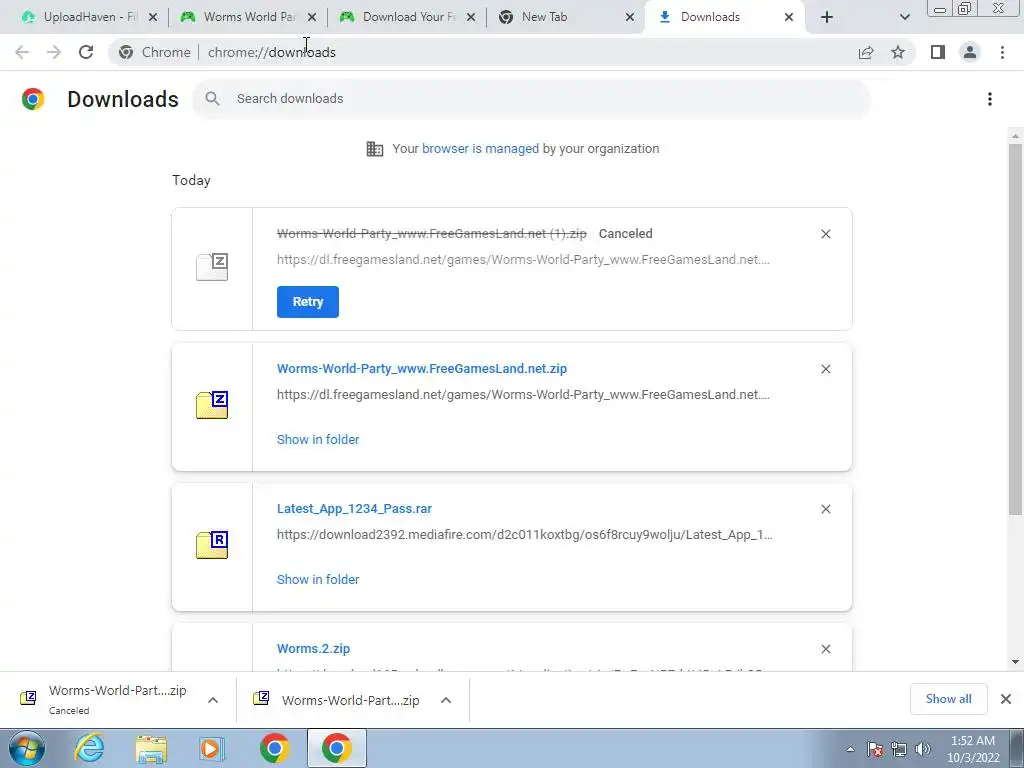The height and width of the screenshot is (768, 1024).
Task: Click the scrollbar down arrow
Action: pyautogui.click(x=1015, y=662)
